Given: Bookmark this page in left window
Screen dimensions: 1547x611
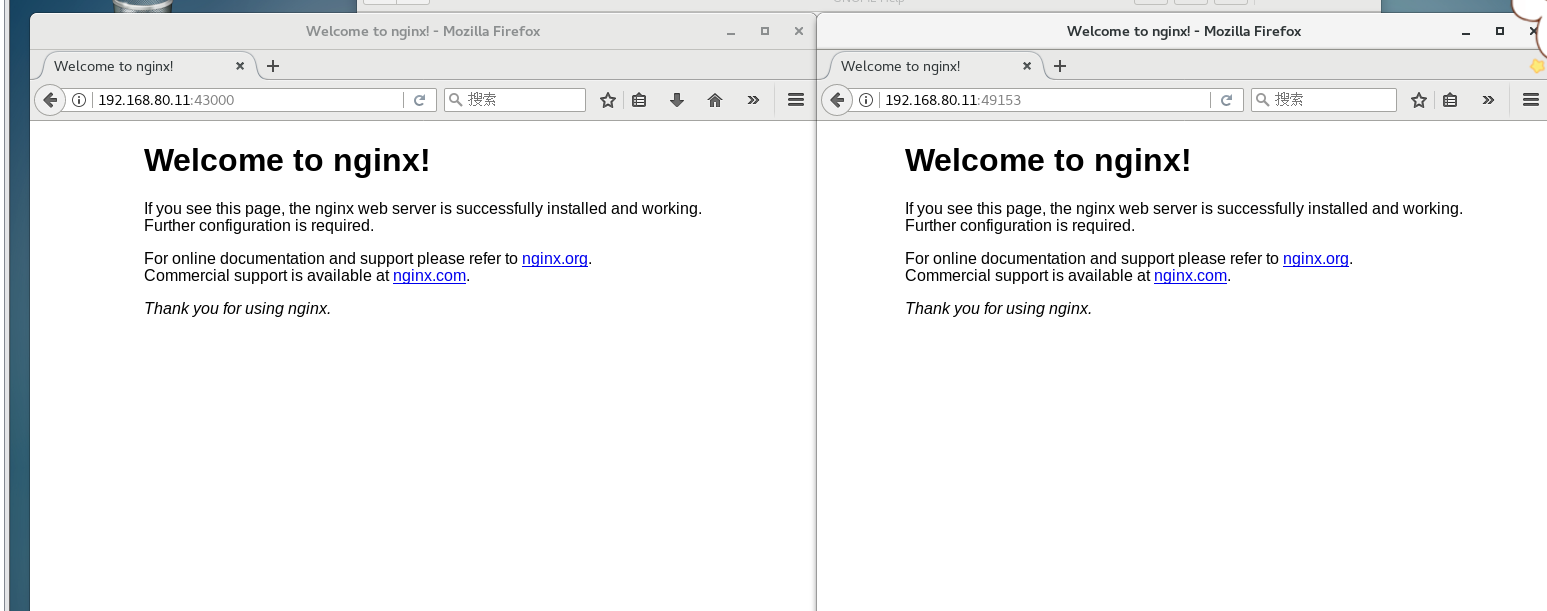Looking at the screenshot, I should (607, 100).
